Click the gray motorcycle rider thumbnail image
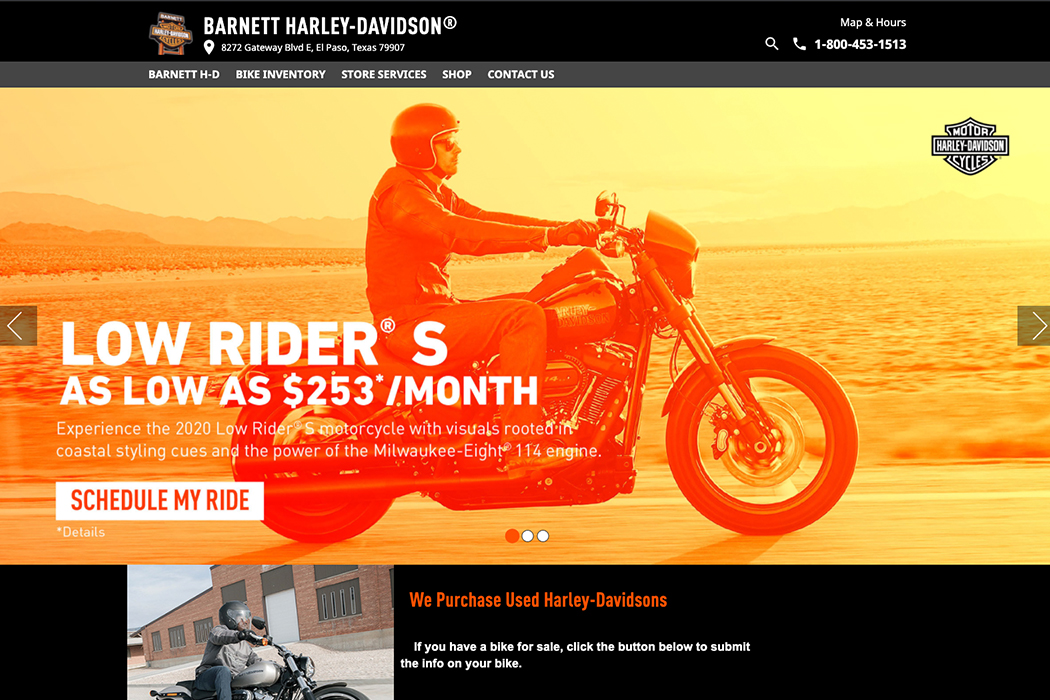This screenshot has height=700, width=1050. tap(260, 632)
